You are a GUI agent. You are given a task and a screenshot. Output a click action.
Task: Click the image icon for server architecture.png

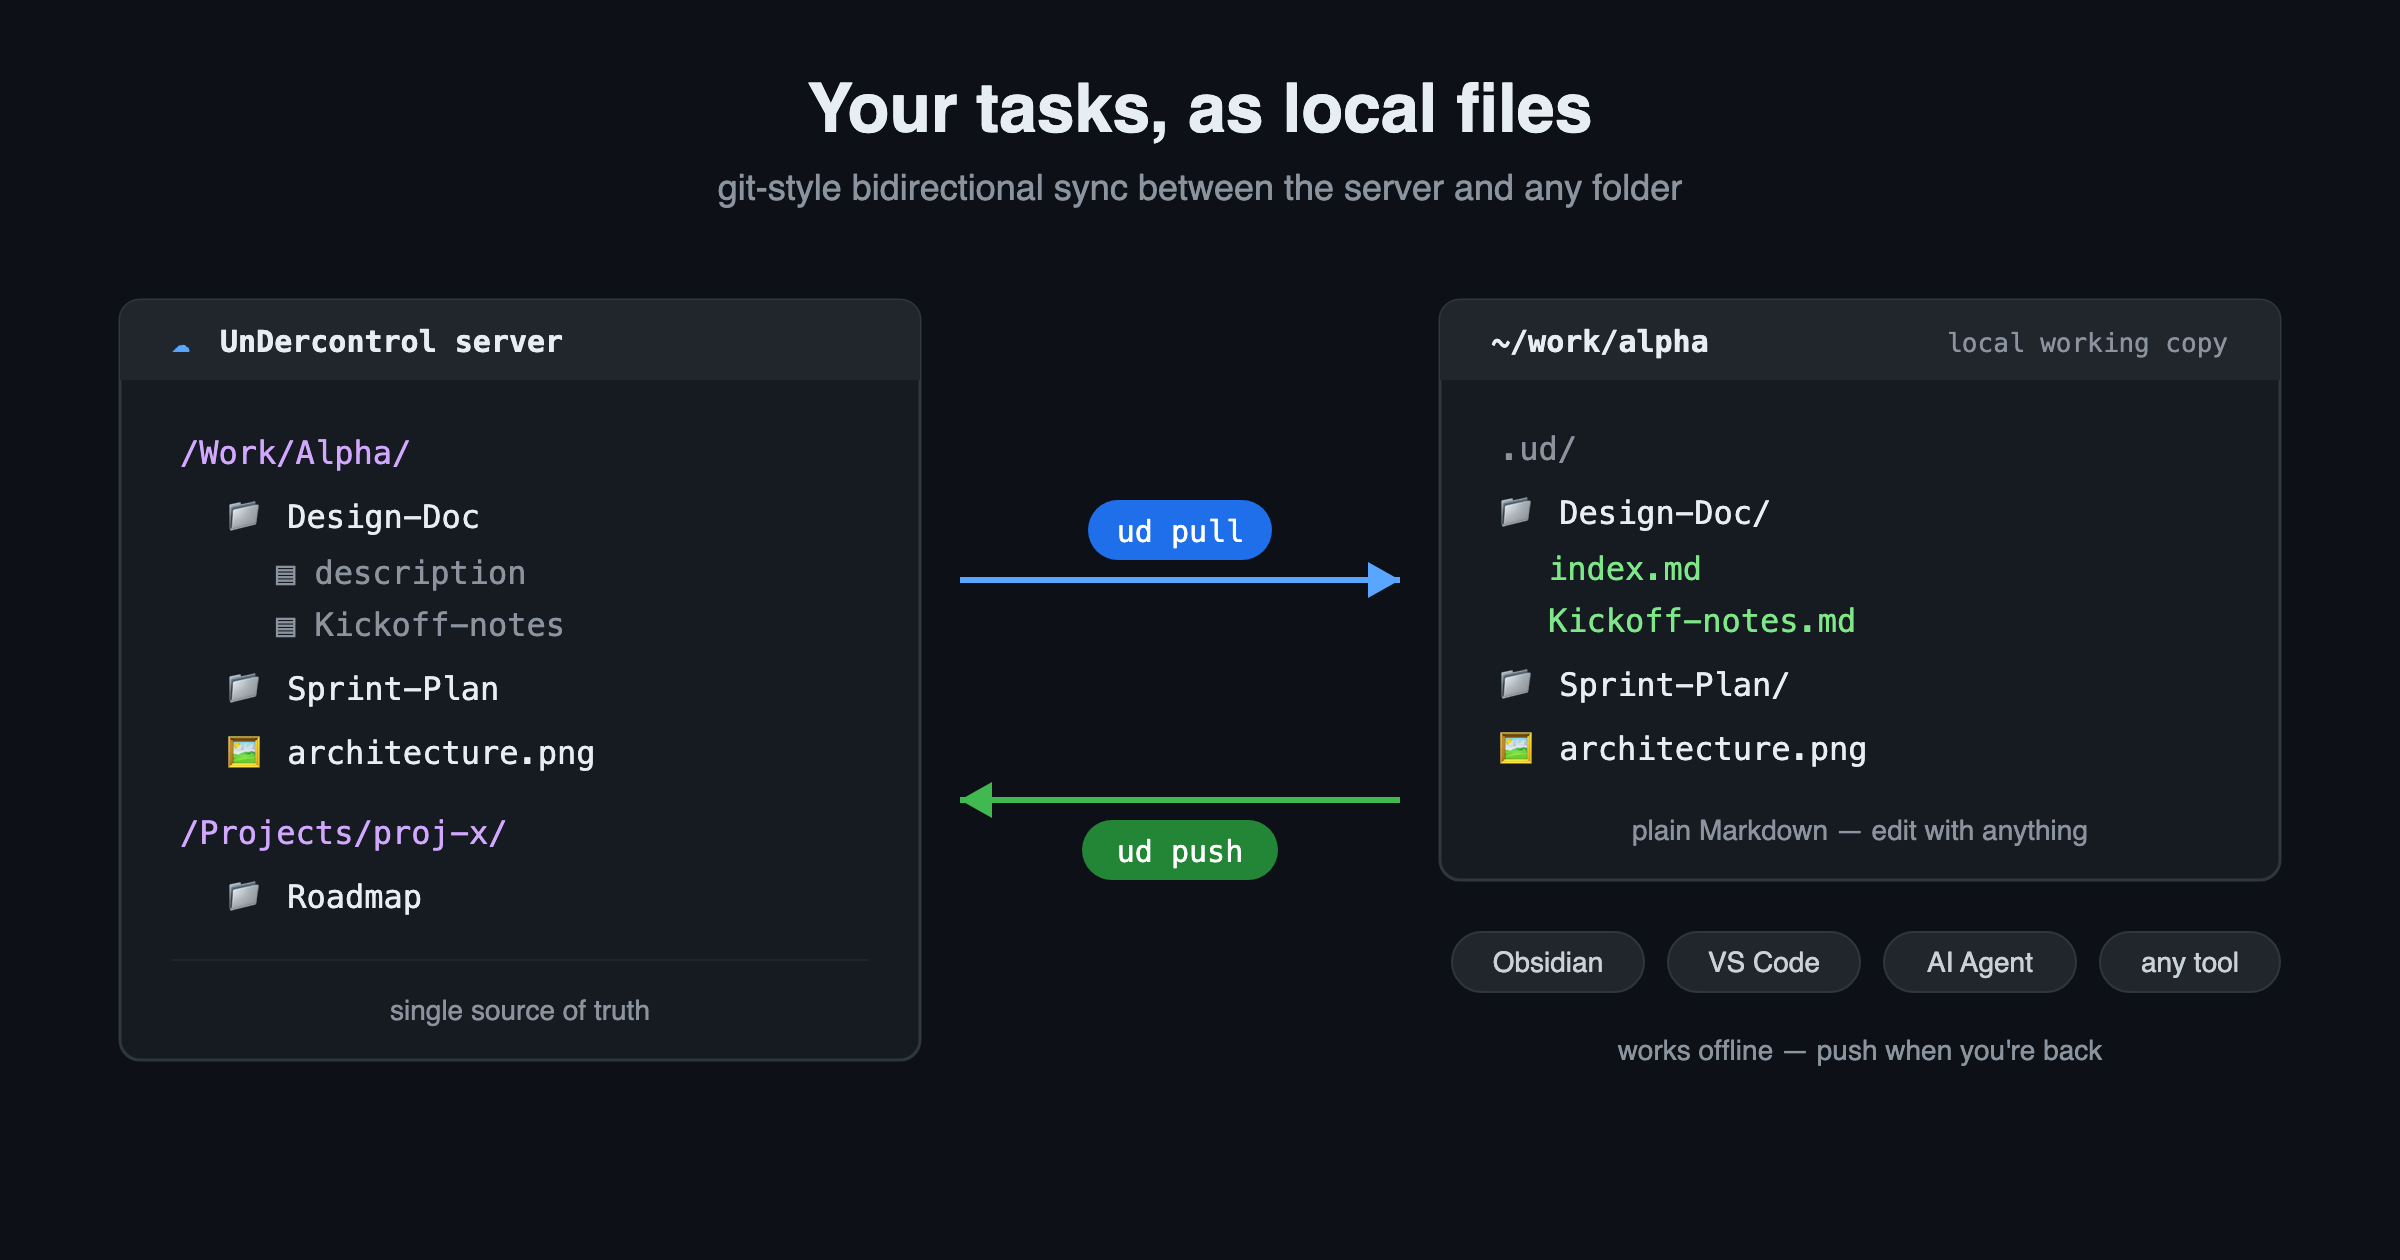(244, 752)
